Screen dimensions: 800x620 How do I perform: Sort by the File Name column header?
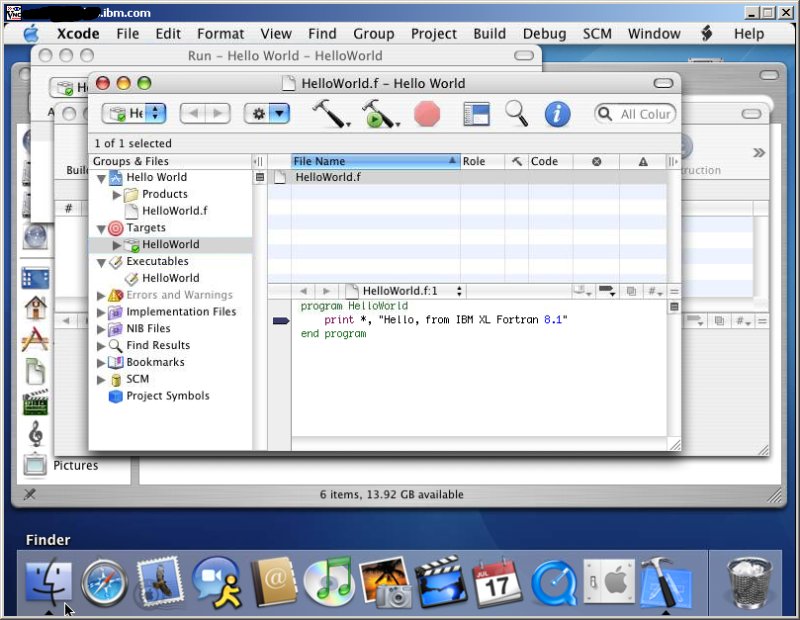(x=370, y=161)
